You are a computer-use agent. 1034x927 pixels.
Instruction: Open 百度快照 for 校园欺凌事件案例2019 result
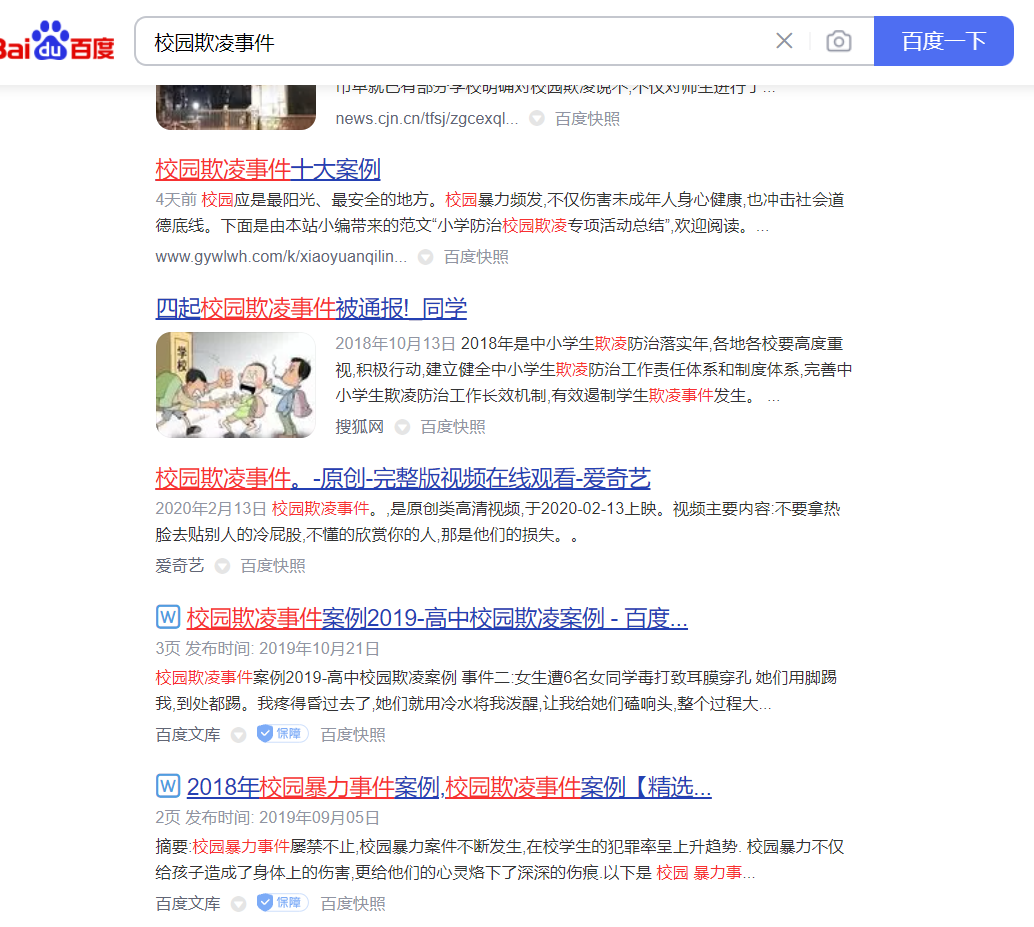click(353, 735)
